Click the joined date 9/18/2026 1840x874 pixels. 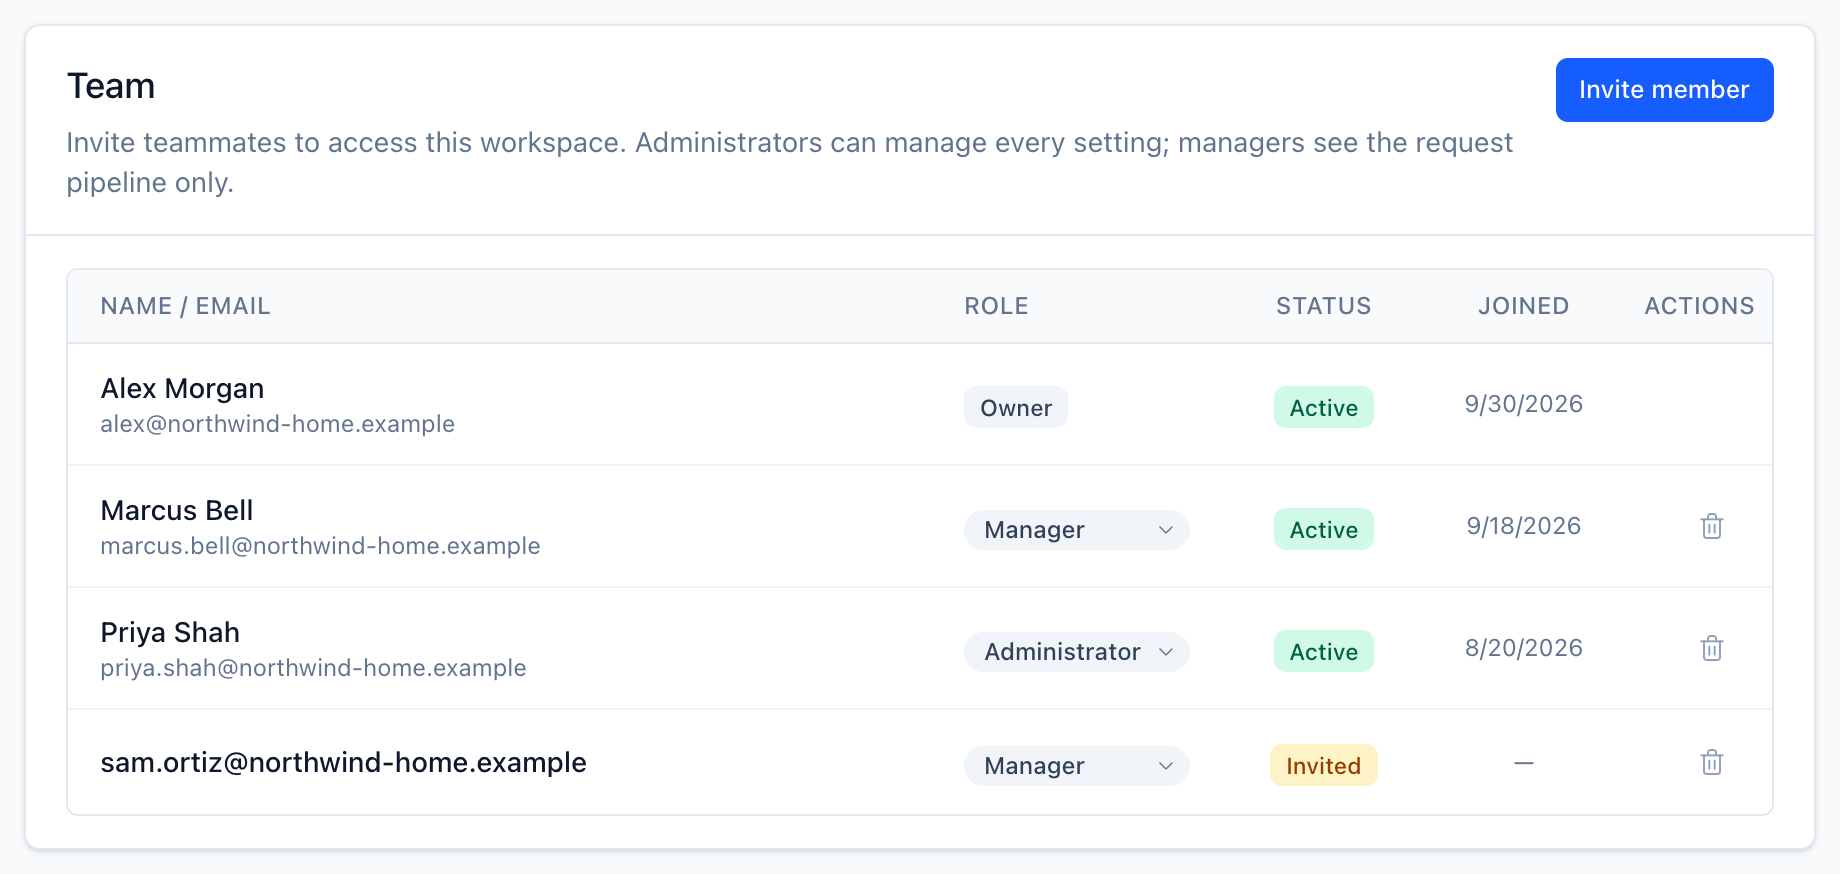pos(1523,526)
